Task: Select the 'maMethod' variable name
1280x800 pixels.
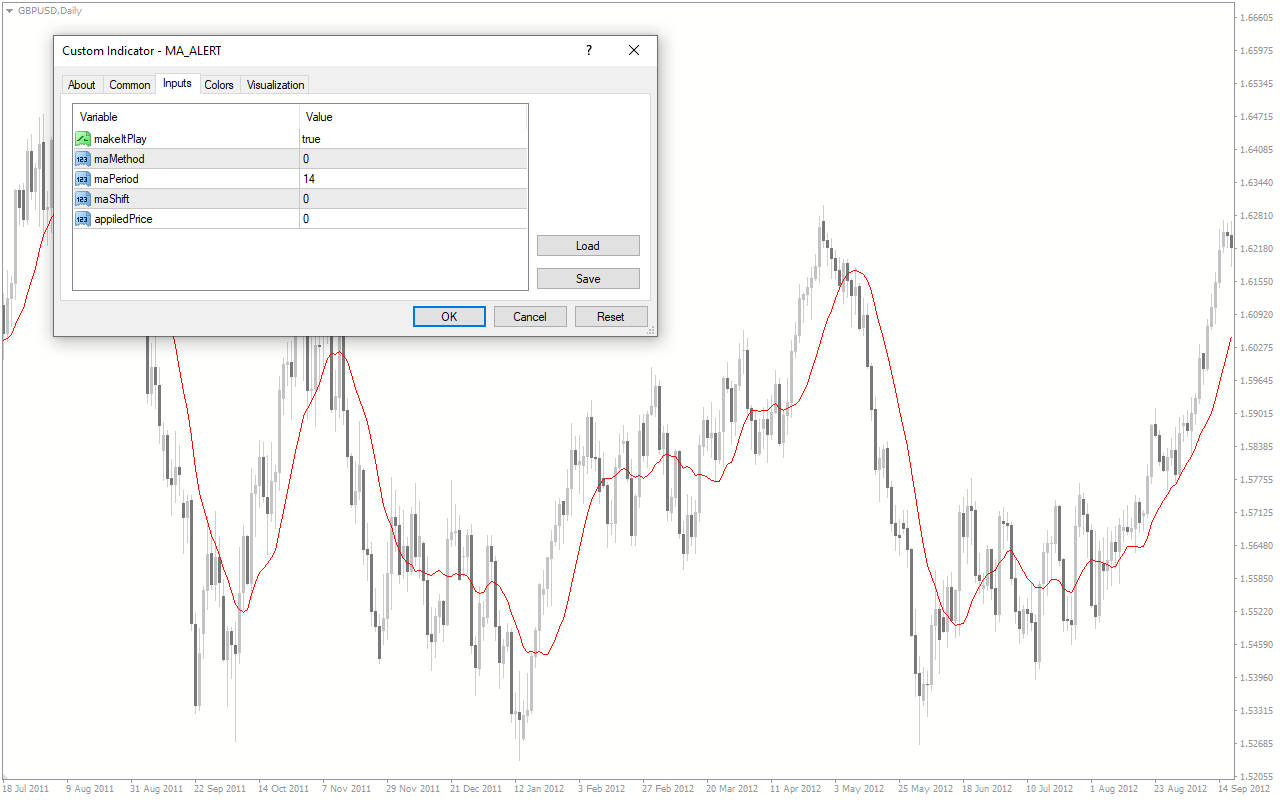Action: [119, 159]
